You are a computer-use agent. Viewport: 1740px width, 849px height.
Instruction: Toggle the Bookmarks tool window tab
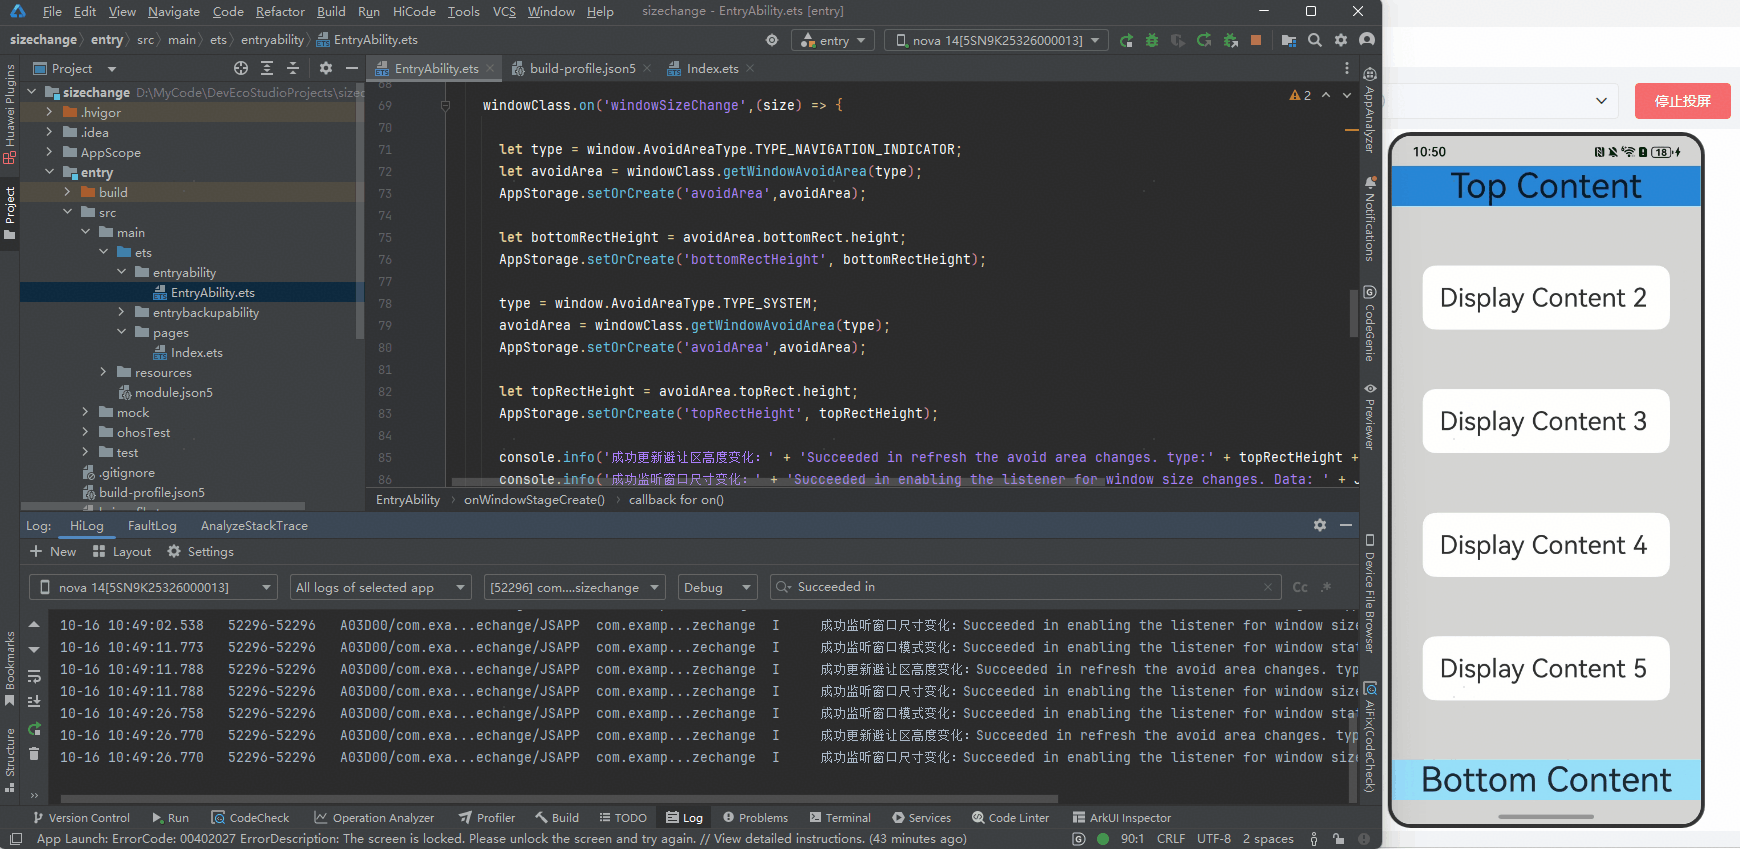pos(10,668)
